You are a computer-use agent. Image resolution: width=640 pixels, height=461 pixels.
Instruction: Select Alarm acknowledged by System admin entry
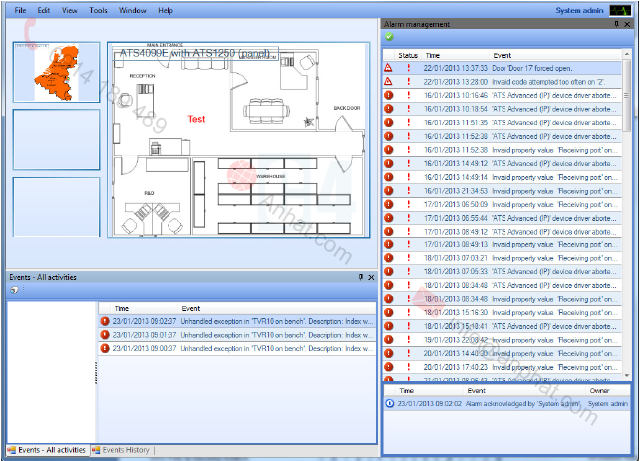tap(507, 403)
